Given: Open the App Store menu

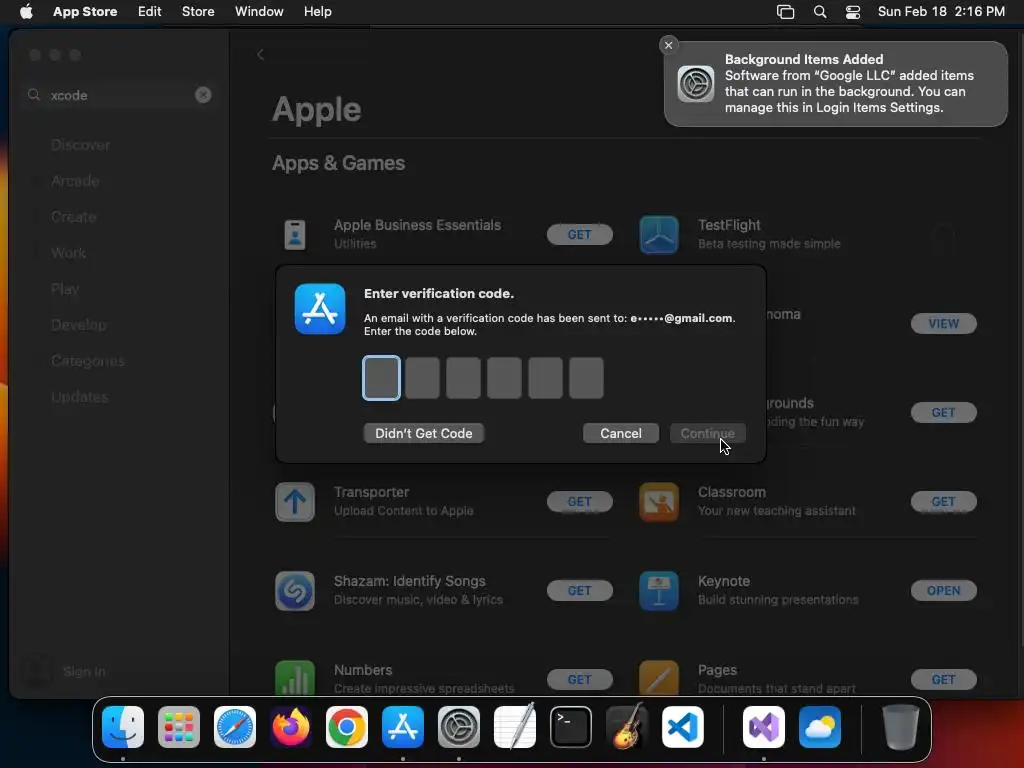Looking at the screenshot, I should click(x=85, y=12).
